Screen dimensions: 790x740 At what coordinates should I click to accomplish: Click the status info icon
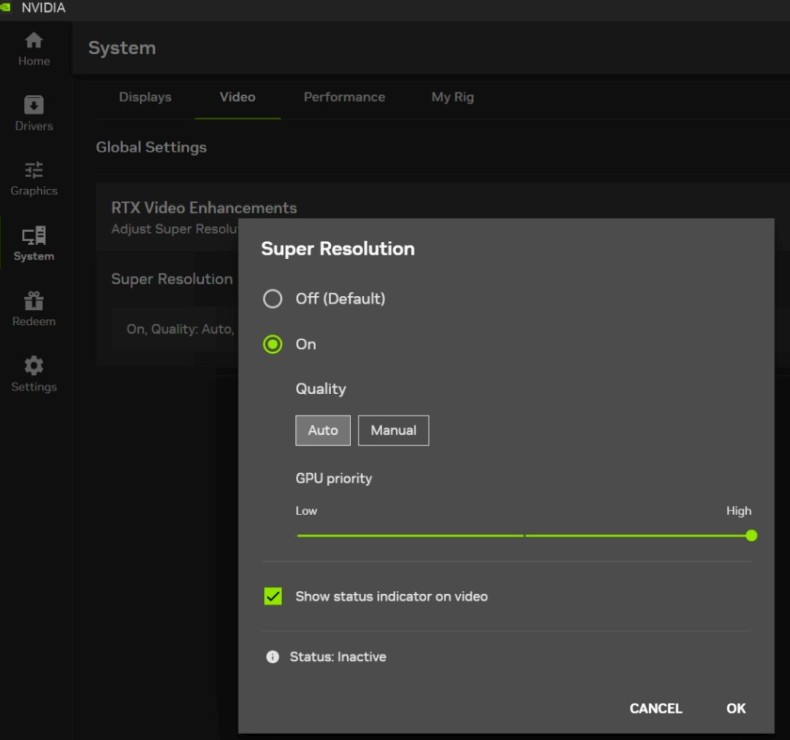pos(273,657)
